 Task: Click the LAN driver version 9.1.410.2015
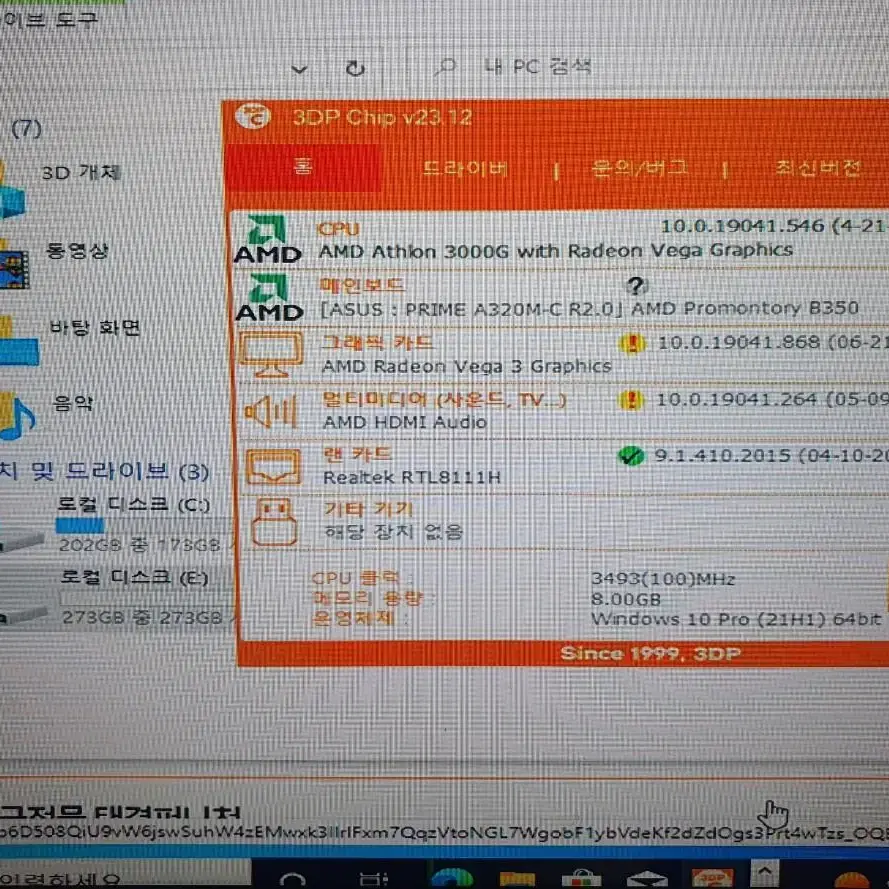[722, 455]
